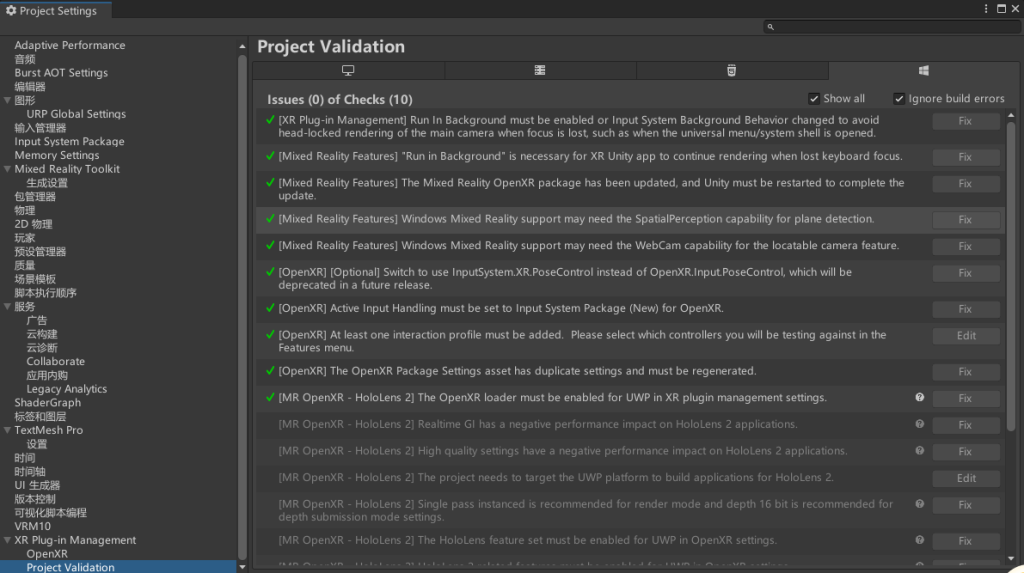Select the Standalone desktop platform tab
This screenshot has height=573, width=1024.
[x=348, y=71]
